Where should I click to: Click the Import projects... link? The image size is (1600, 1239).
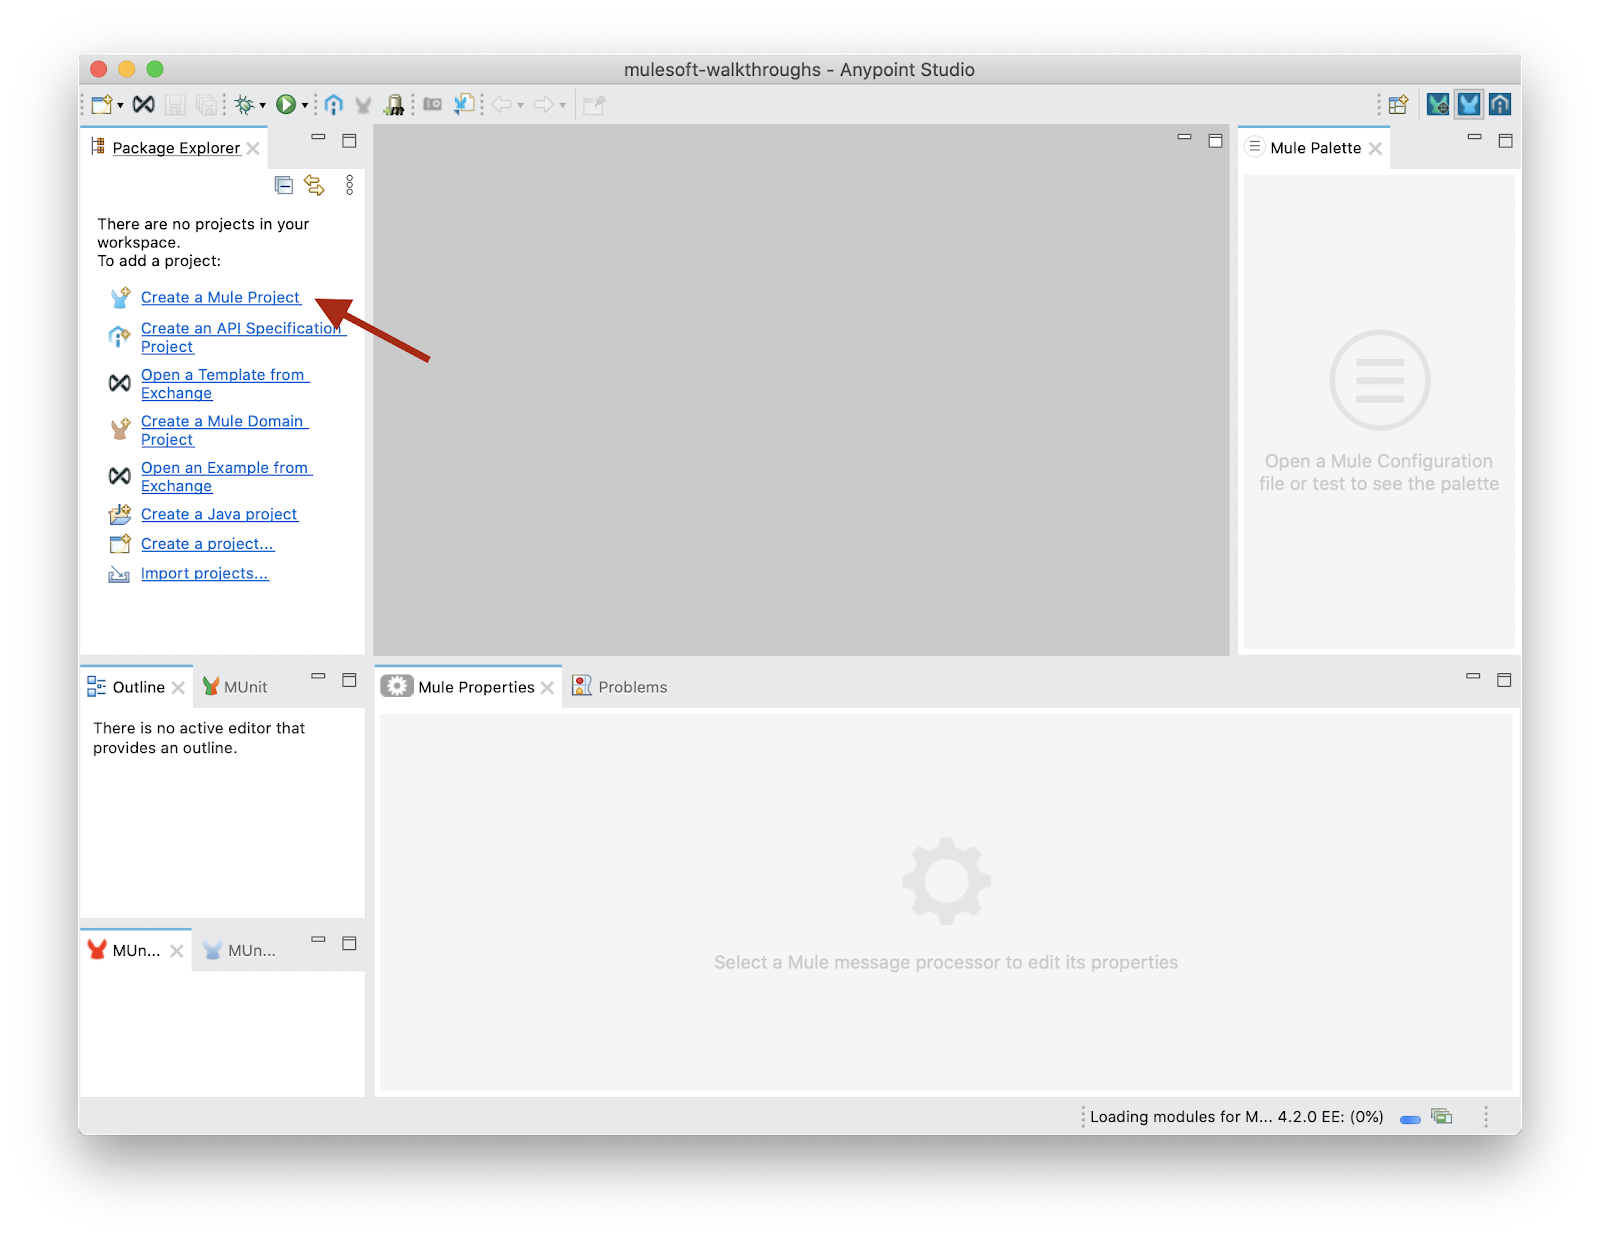point(204,574)
